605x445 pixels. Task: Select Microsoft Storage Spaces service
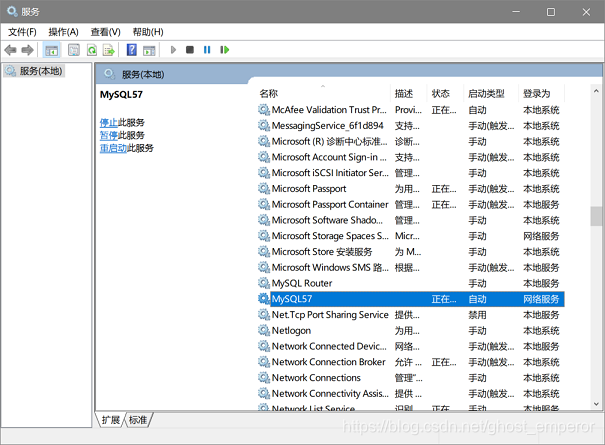(410, 236)
